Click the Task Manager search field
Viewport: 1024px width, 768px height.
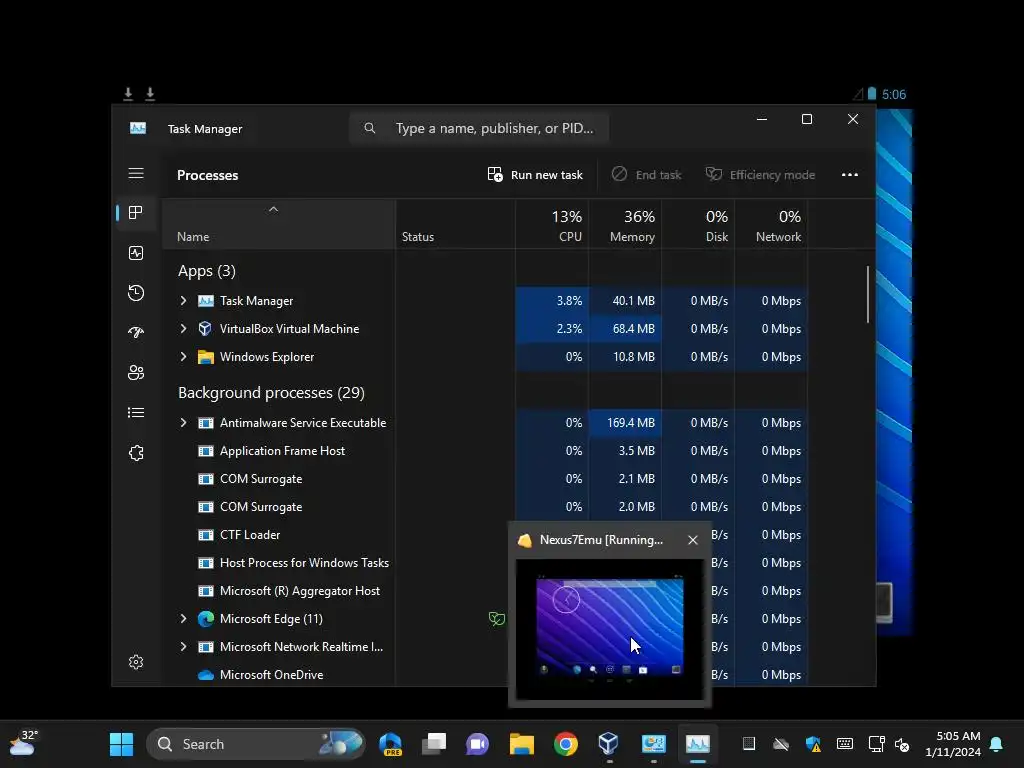(479, 128)
